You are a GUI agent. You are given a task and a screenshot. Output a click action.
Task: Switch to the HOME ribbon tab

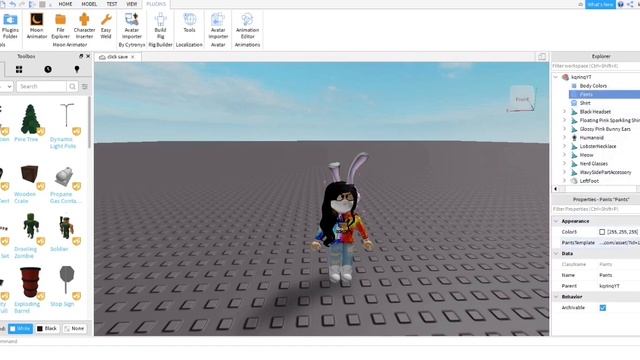point(65,4)
